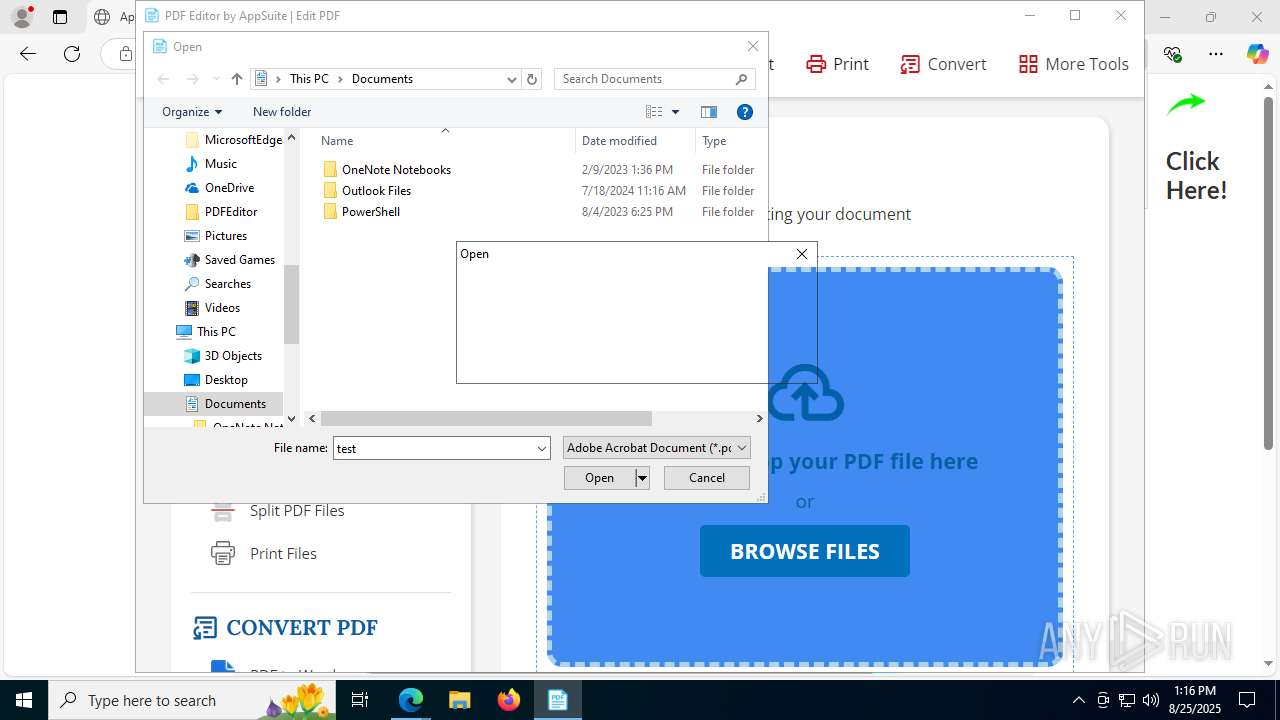
Task: Open the File name combo box dropdown
Action: pyautogui.click(x=542, y=448)
